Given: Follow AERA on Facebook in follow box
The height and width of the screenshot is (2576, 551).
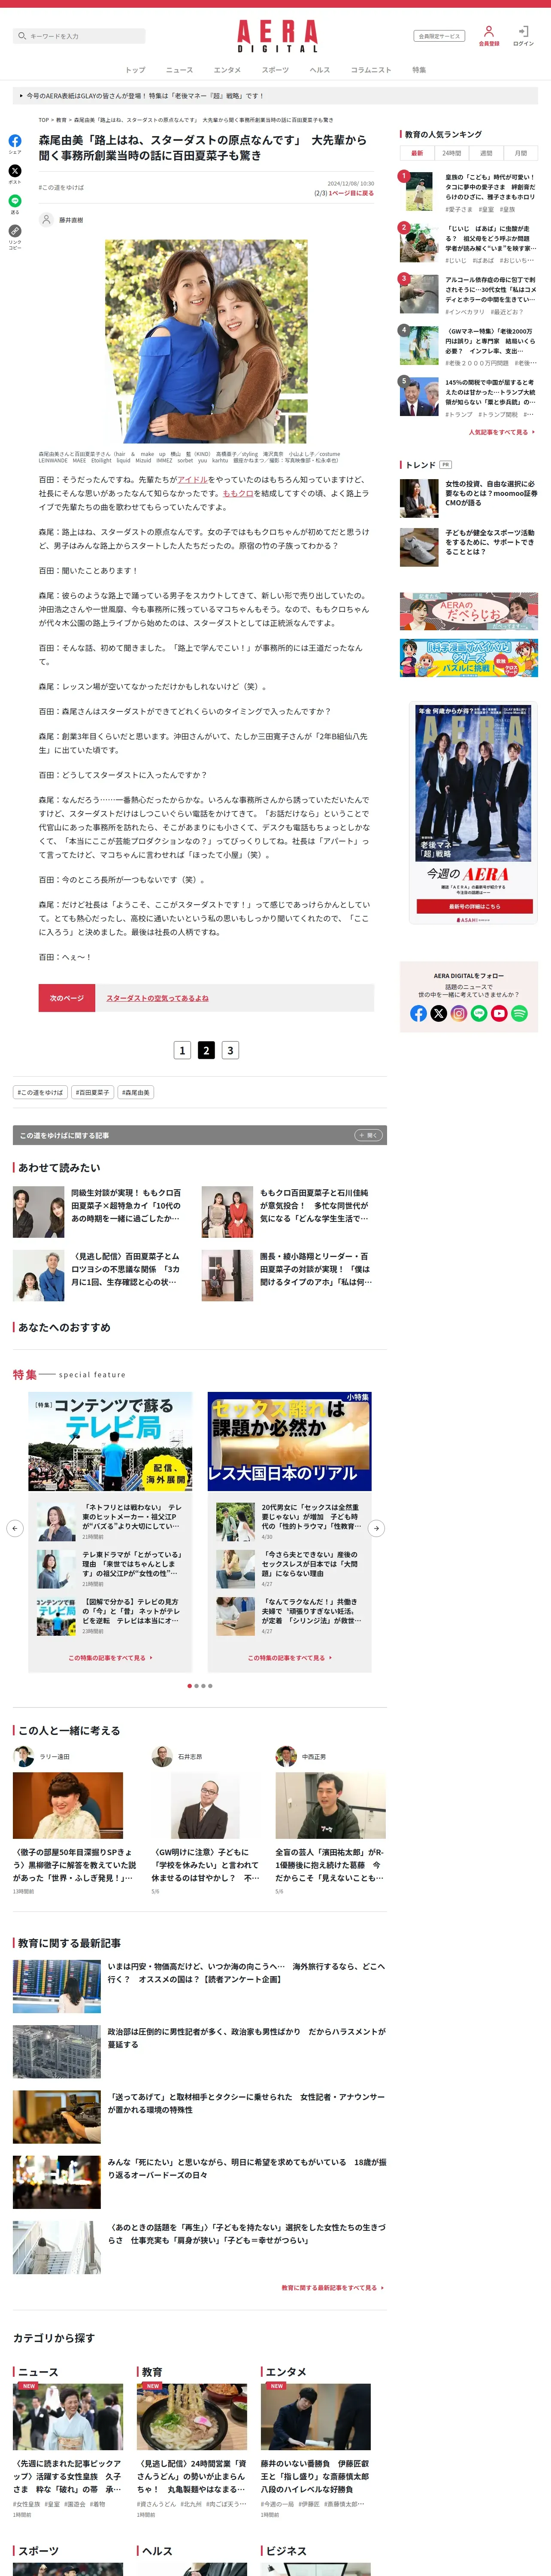Looking at the screenshot, I should pos(418,1013).
